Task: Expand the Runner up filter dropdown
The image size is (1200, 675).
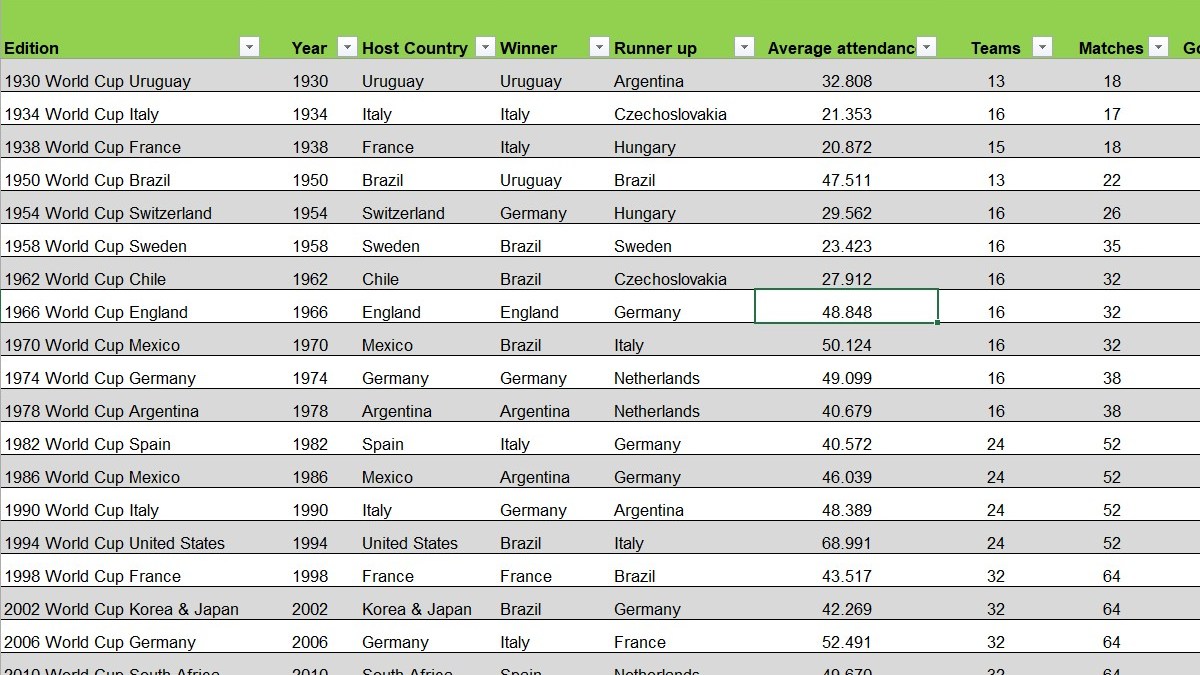Action: pyautogui.click(x=743, y=47)
